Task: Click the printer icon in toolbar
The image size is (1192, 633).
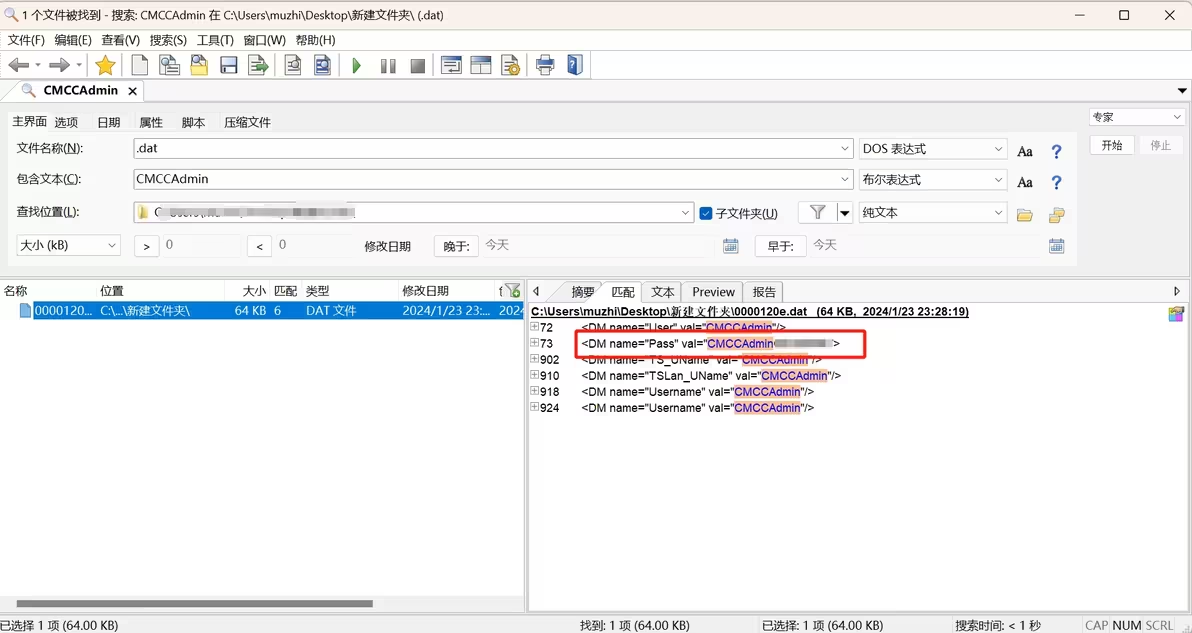Action: pyautogui.click(x=545, y=66)
